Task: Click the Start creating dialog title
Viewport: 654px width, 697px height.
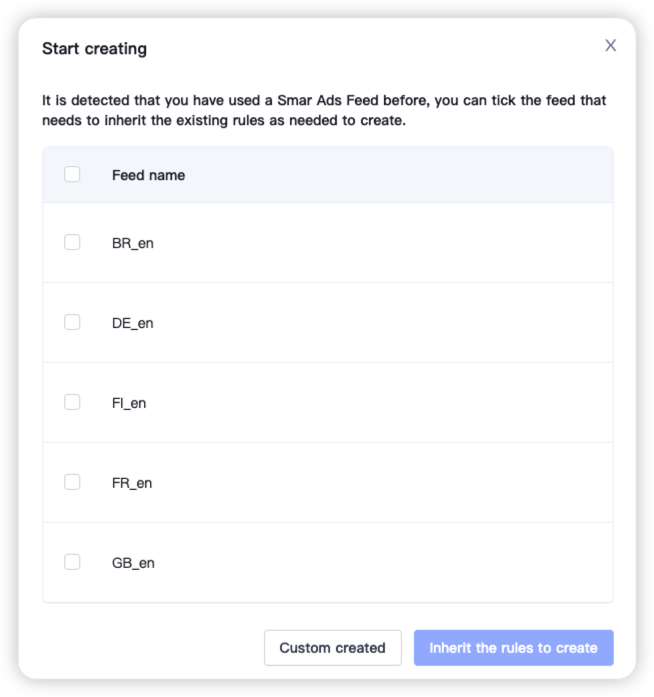Action: pos(94,48)
